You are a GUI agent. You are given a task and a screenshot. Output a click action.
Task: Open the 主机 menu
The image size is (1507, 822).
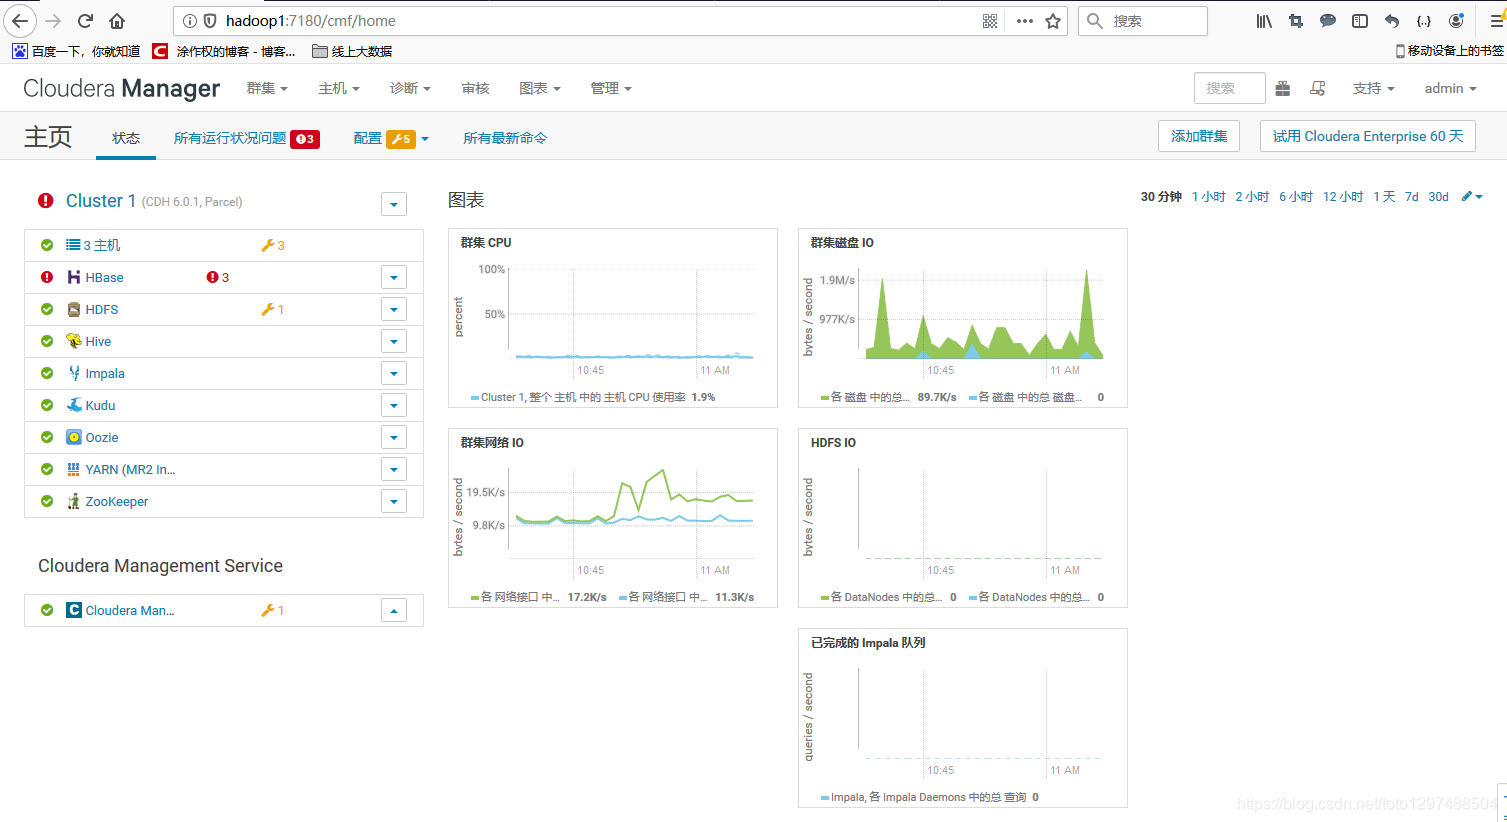tap(339, 89)
